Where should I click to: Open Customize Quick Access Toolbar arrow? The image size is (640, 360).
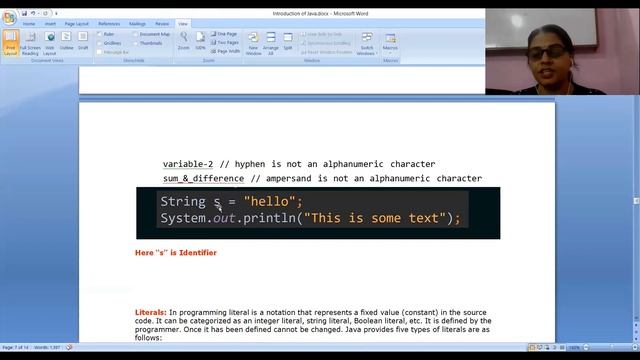[x=56, y=13]
